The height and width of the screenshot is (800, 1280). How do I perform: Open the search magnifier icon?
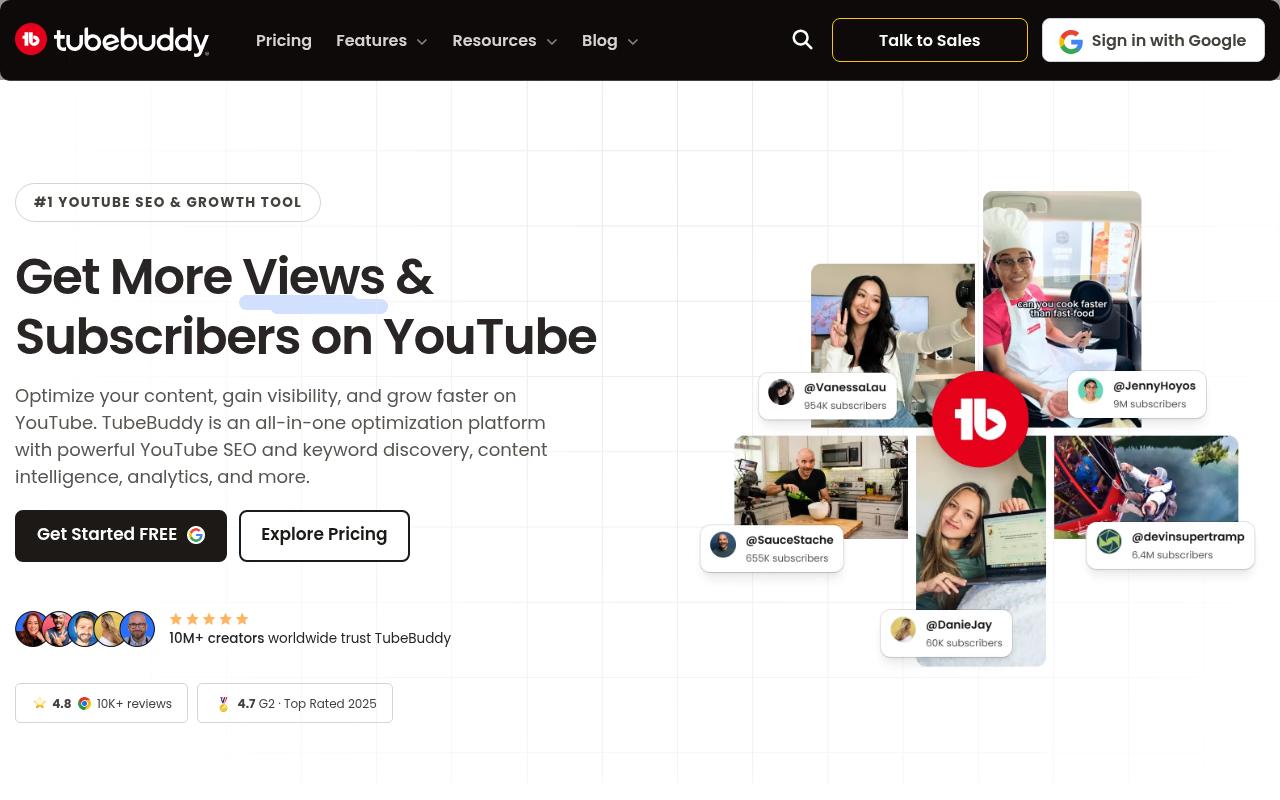(802, 39)
